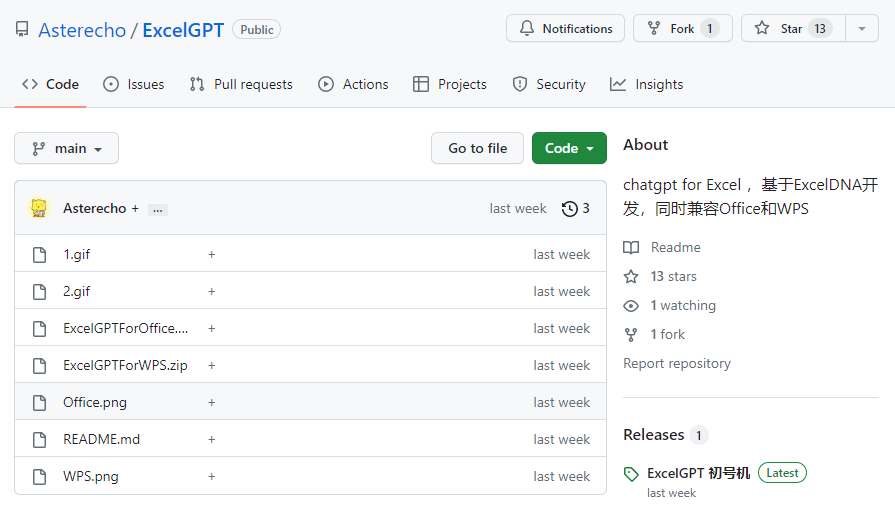
Task: Open commit history clock icon
Action: 570,209
